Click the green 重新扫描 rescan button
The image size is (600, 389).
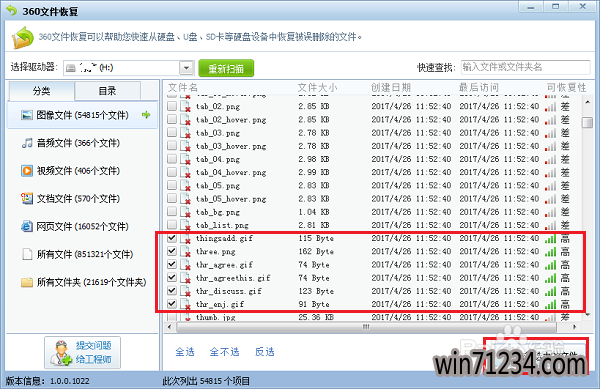point(226,68)
